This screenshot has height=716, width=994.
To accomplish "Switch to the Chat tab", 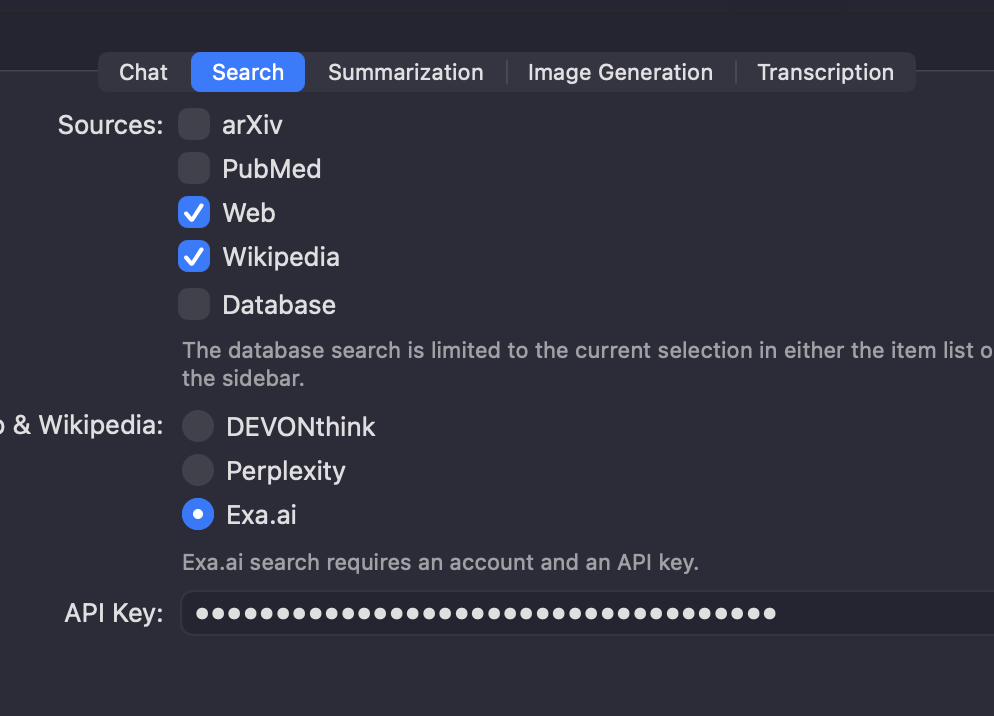I will (143, 73).
